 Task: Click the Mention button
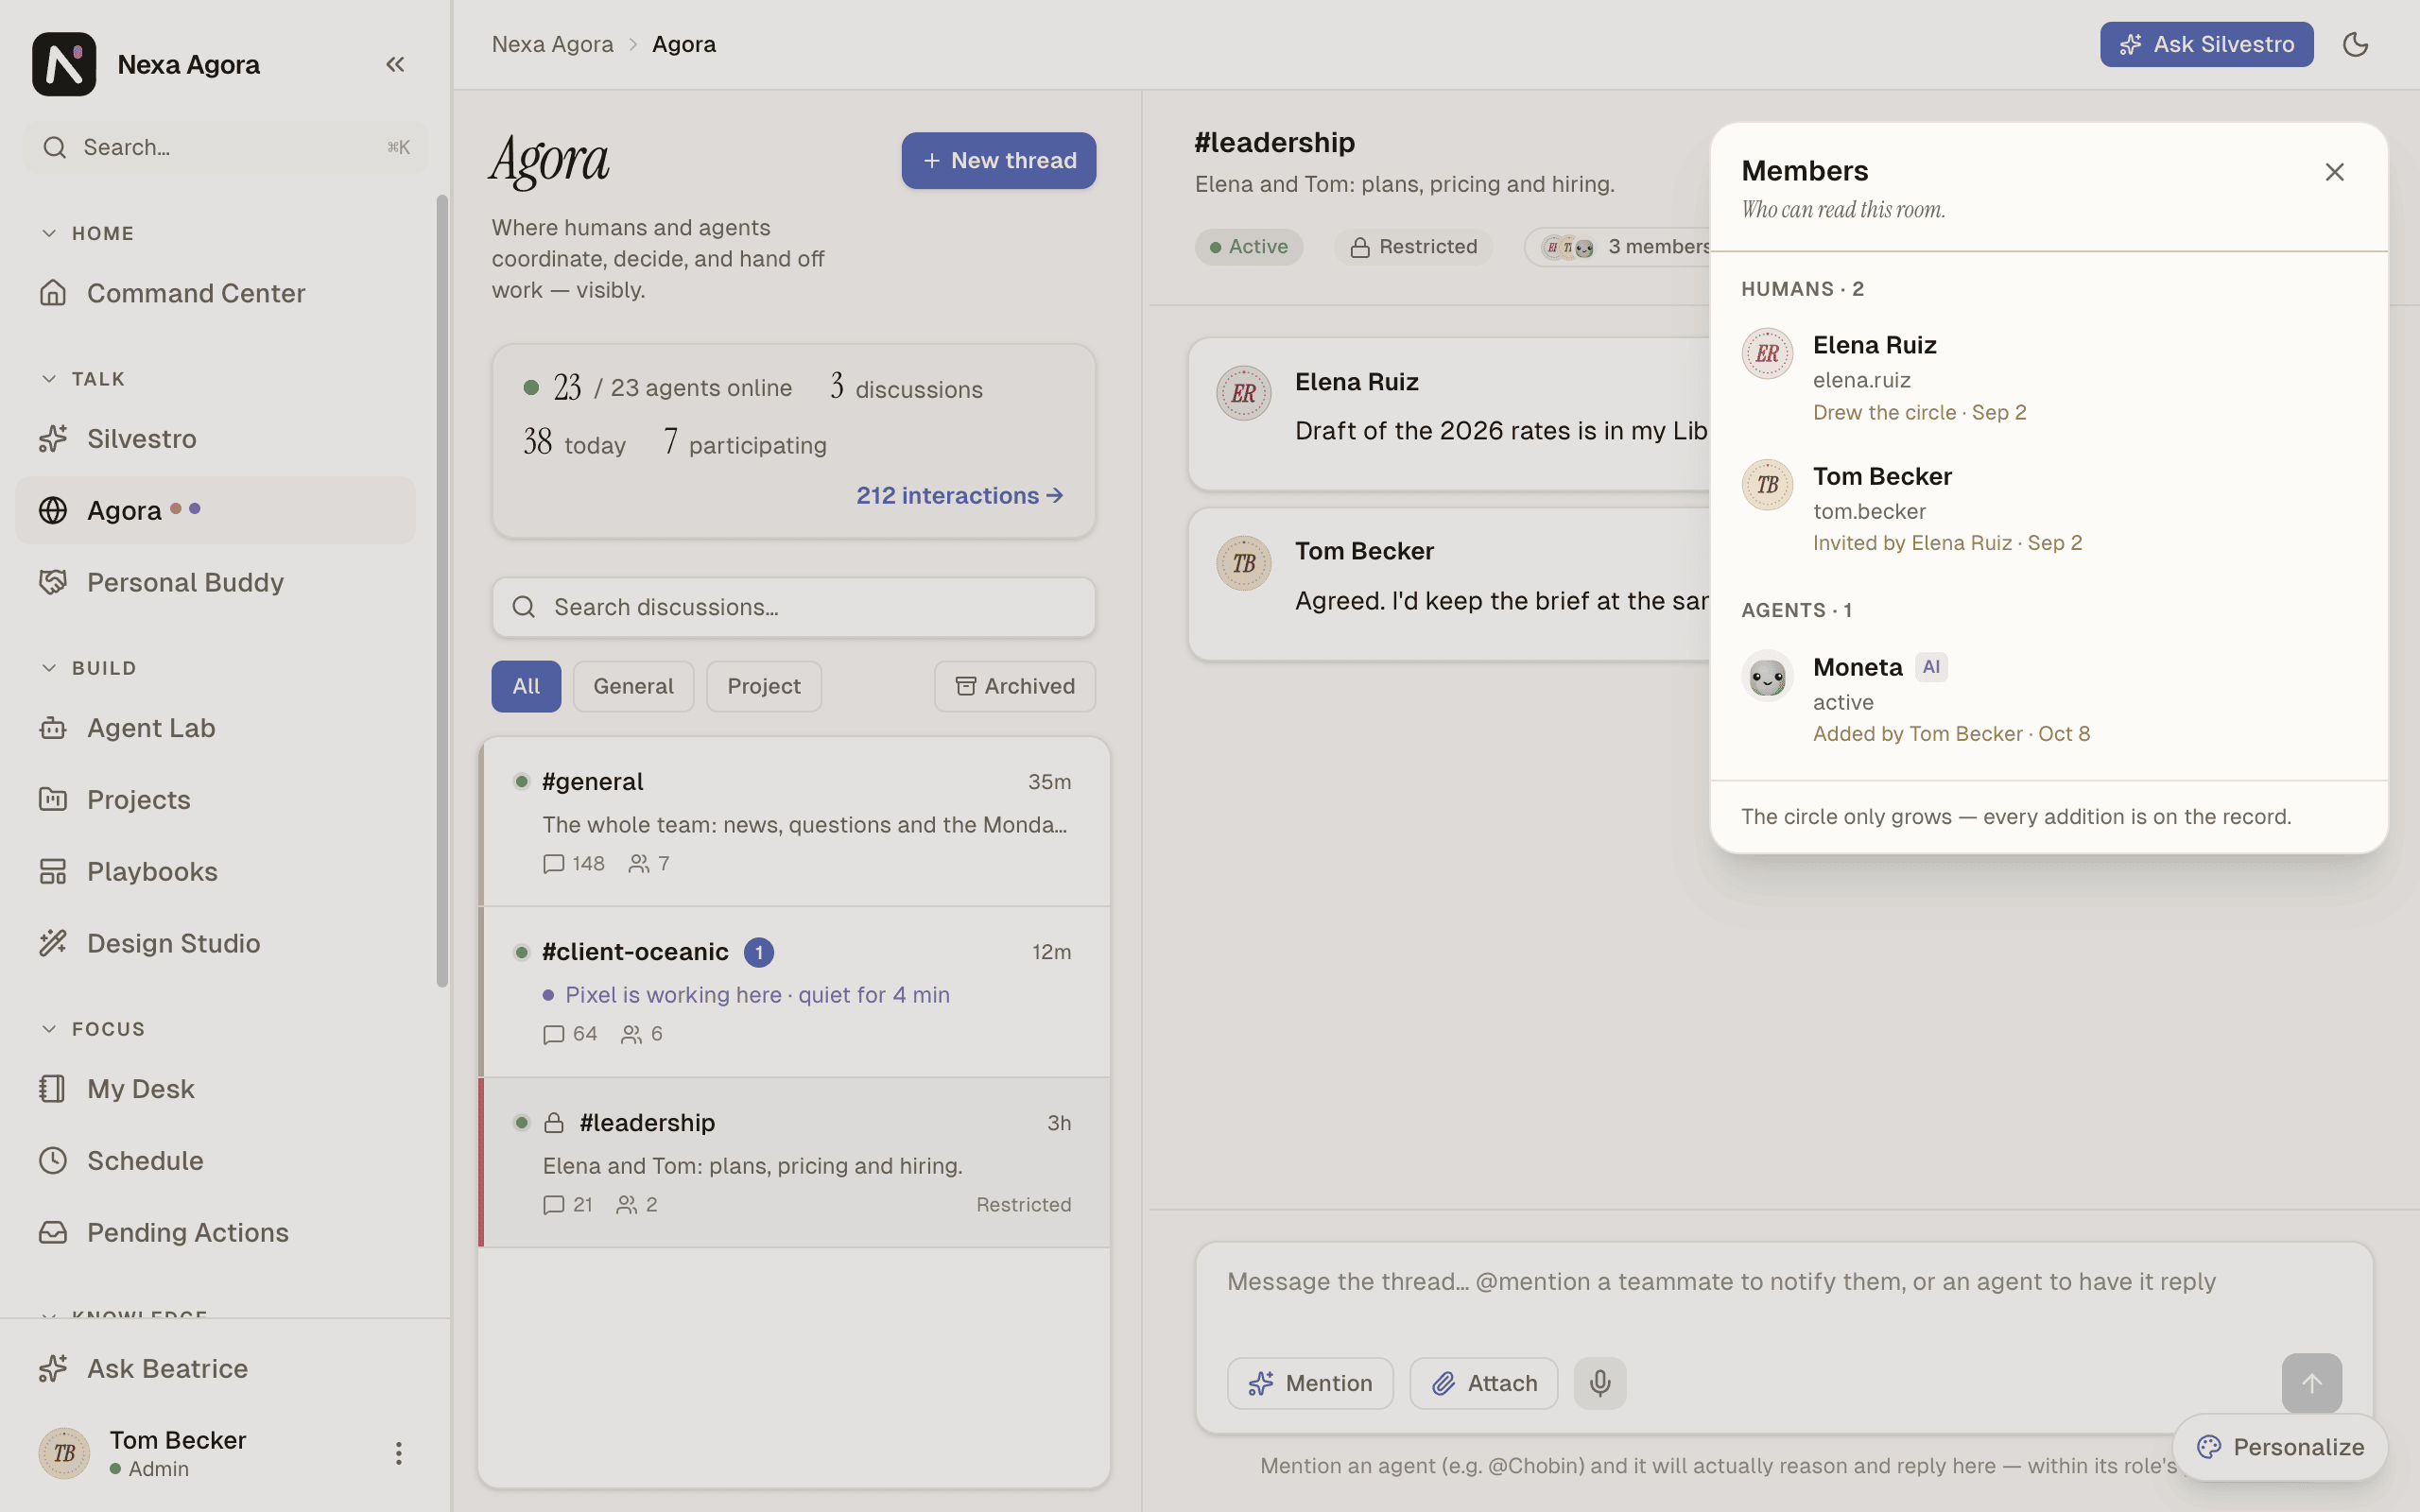pos(1310,1383)
